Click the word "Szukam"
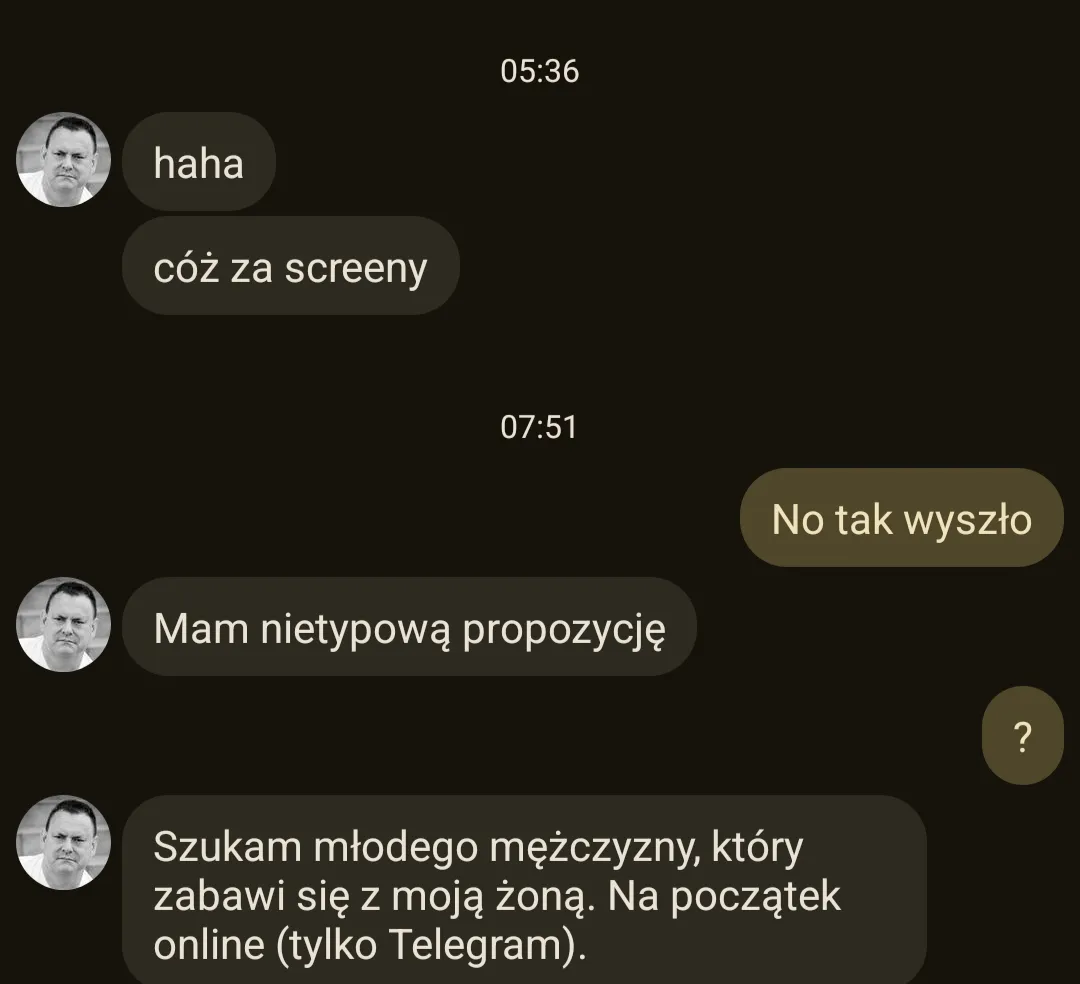The image size is (1080, 984). pyautogui.click(x=227, y=847)
